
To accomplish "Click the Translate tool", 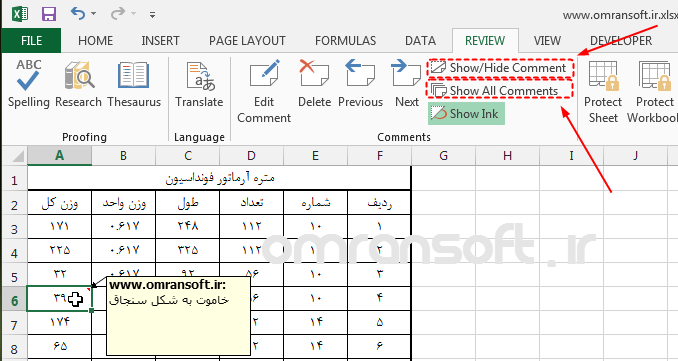I will [199, 84].
